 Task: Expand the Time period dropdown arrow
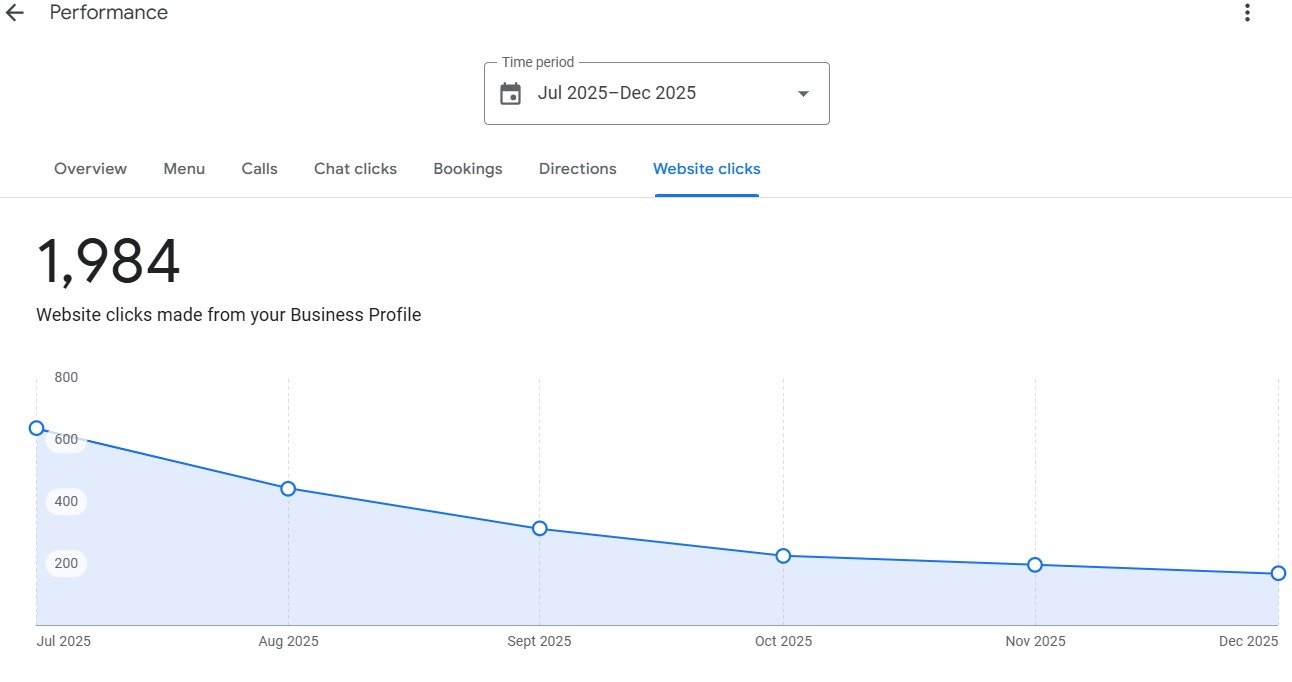coord(802,94)
